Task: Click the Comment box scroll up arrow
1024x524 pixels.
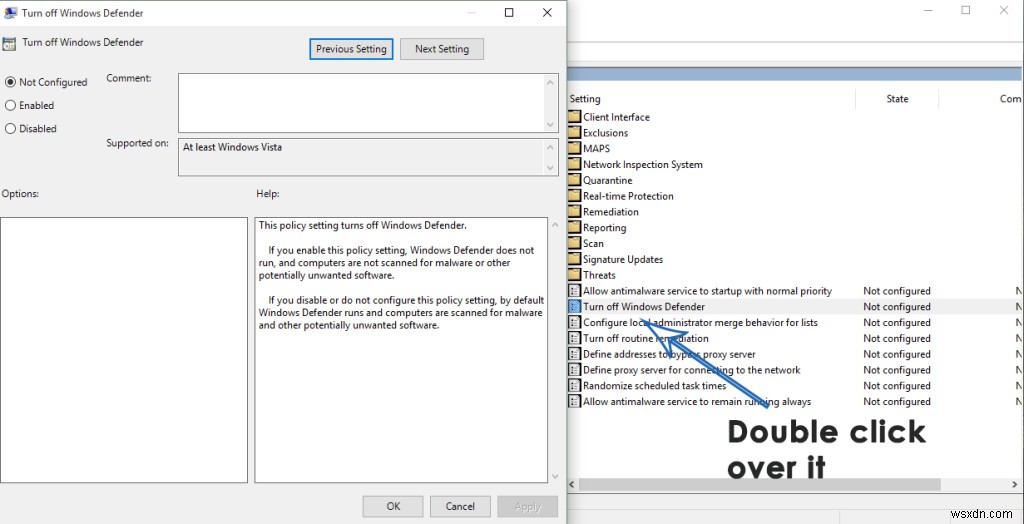Action: (551, 82)
